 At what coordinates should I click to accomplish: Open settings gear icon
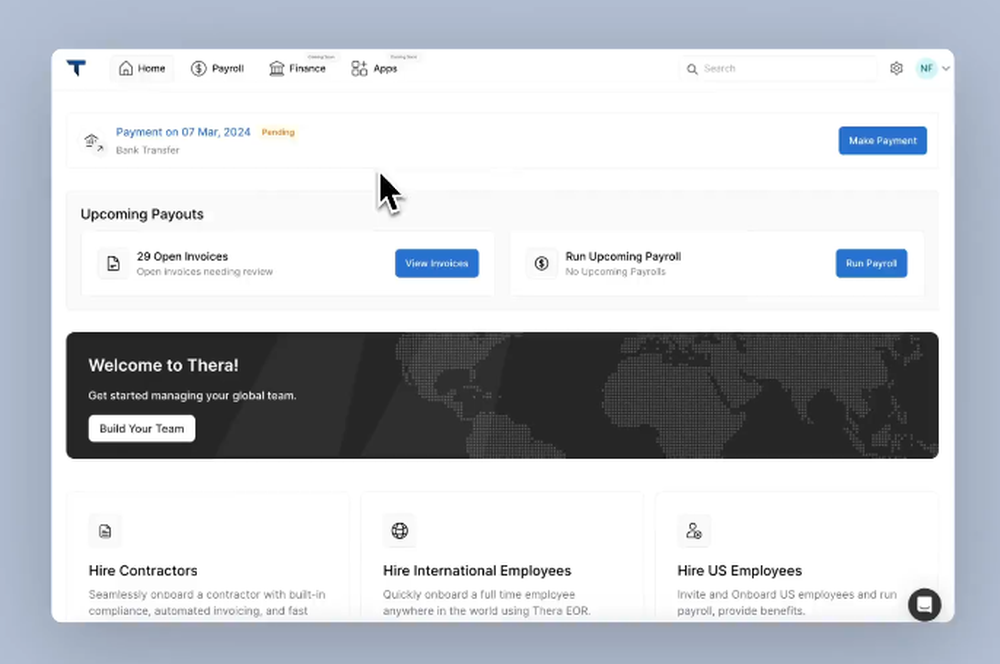point(896,68)
